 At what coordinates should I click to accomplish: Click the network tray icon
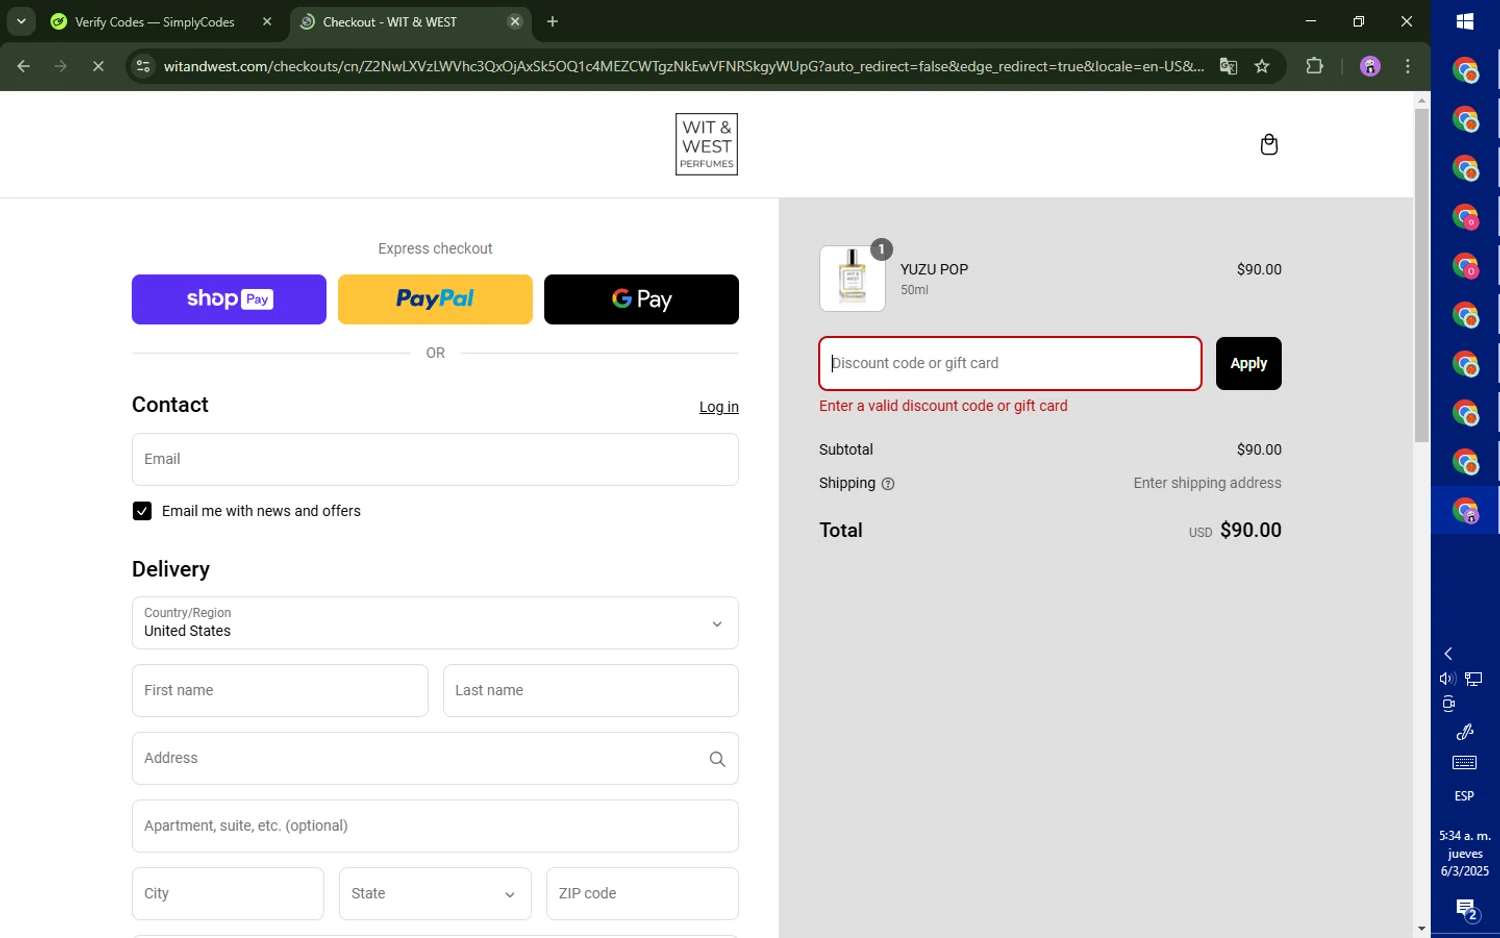pyautogui.click(x=1474, y=679)
